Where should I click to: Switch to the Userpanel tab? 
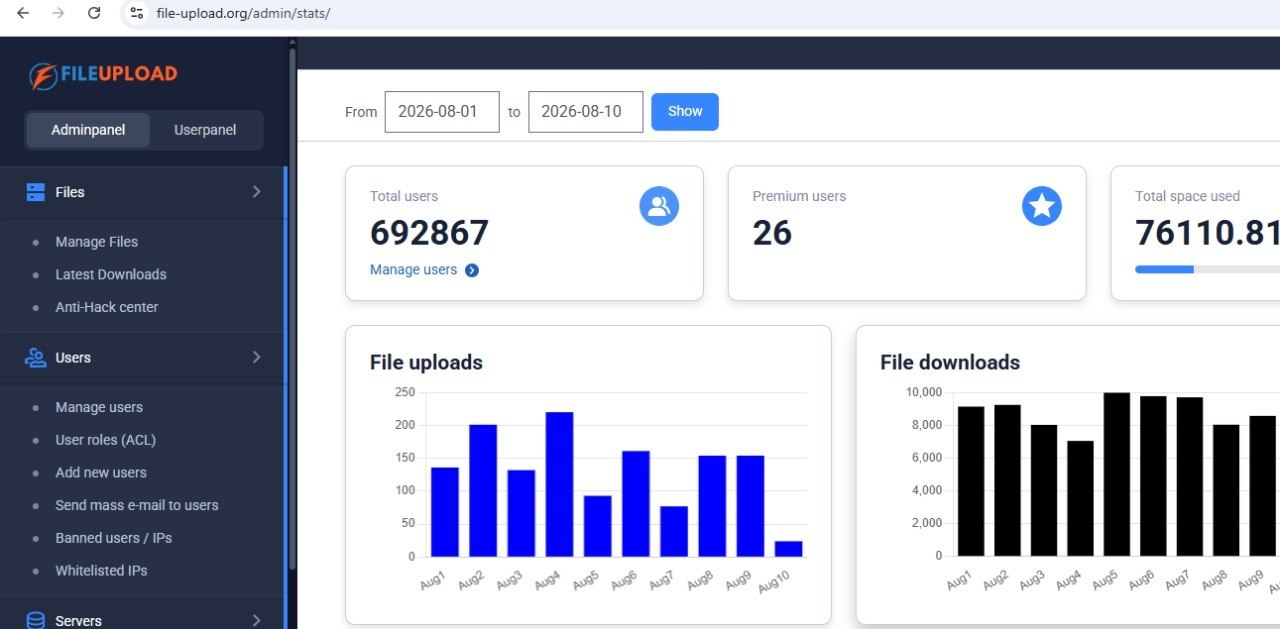pos(205,130)
